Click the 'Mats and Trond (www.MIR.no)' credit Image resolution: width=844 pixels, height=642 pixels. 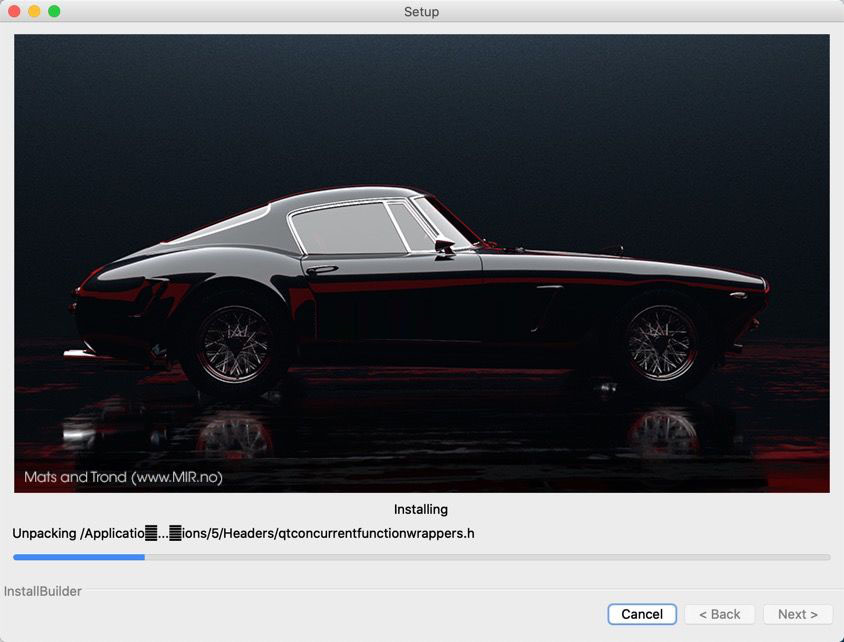(123, 477)
